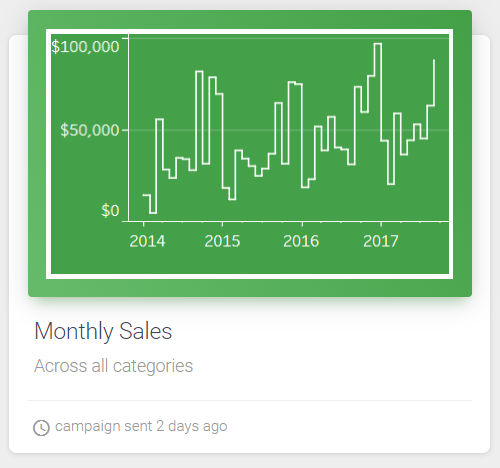
Task: Click the late 2015 sales peak
Action: (292, 82)
